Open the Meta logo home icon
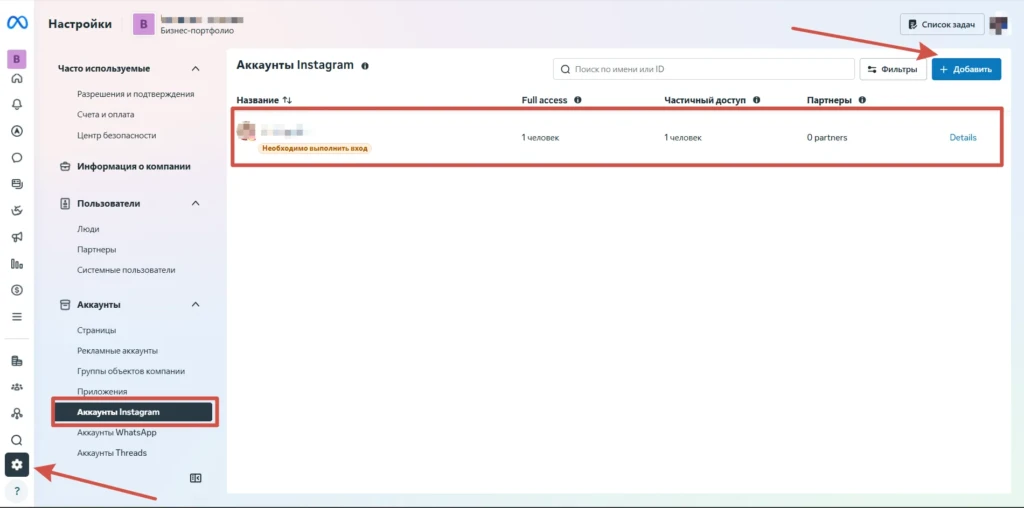The image size is (1024, 508). point(16,23)
